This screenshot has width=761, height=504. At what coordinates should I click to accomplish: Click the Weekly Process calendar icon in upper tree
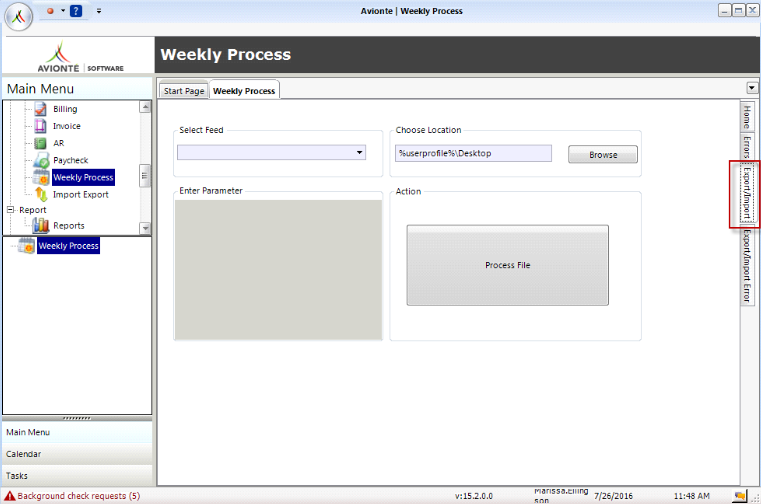point(41,177)
